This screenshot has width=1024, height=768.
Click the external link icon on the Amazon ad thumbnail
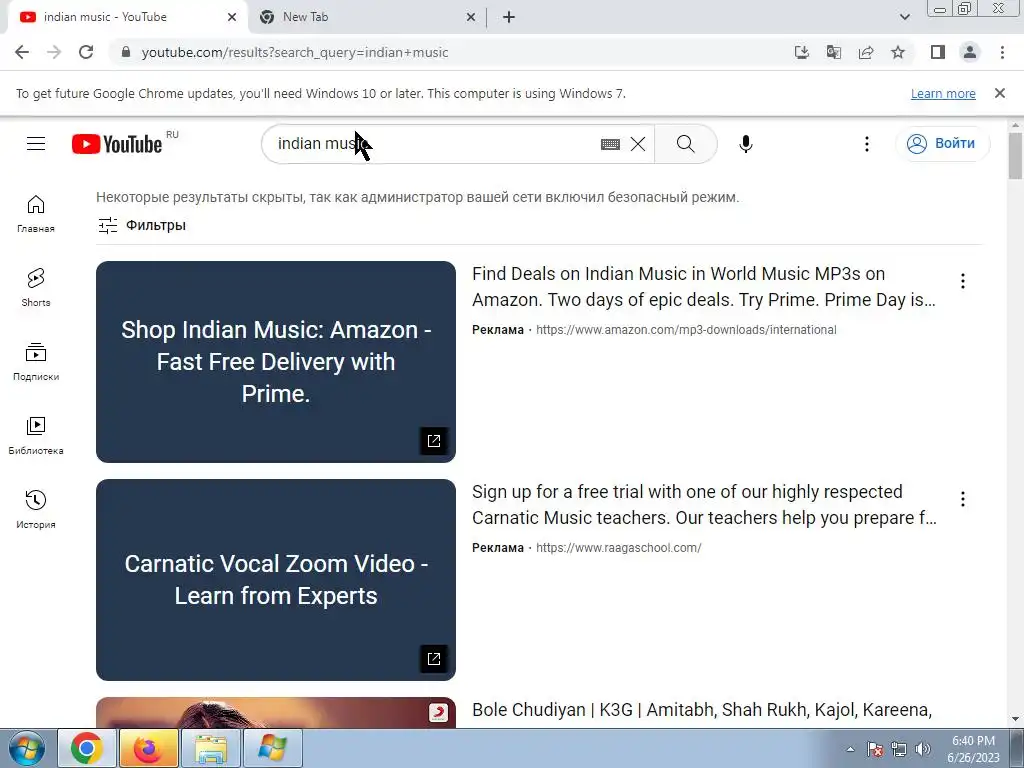434,441
